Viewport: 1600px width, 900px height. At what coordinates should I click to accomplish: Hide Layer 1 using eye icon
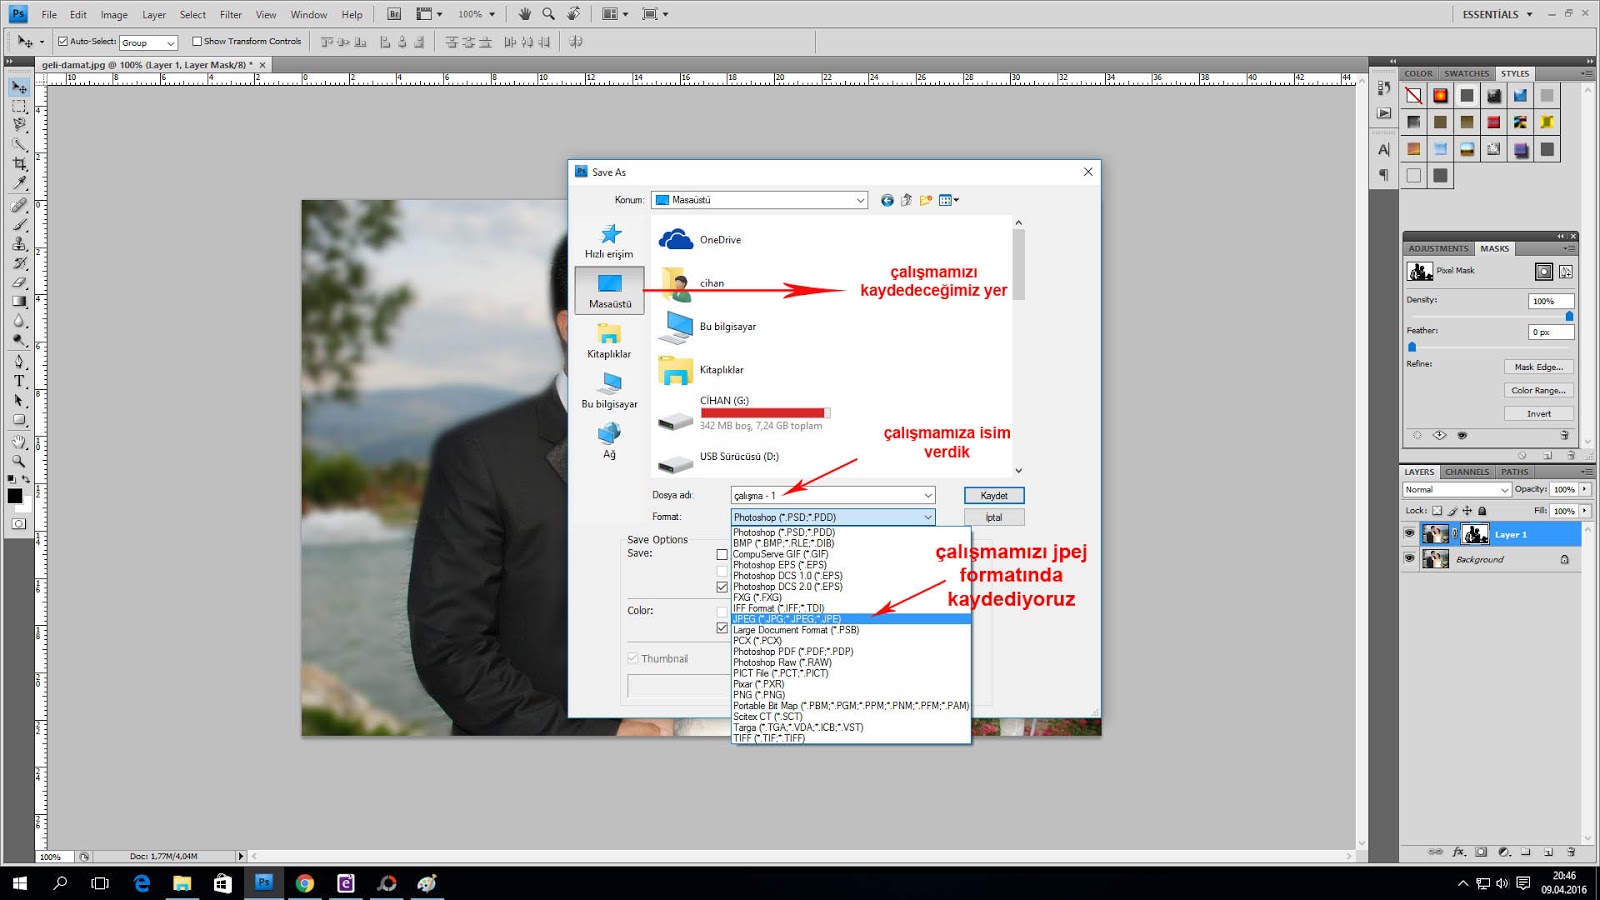1410,534
